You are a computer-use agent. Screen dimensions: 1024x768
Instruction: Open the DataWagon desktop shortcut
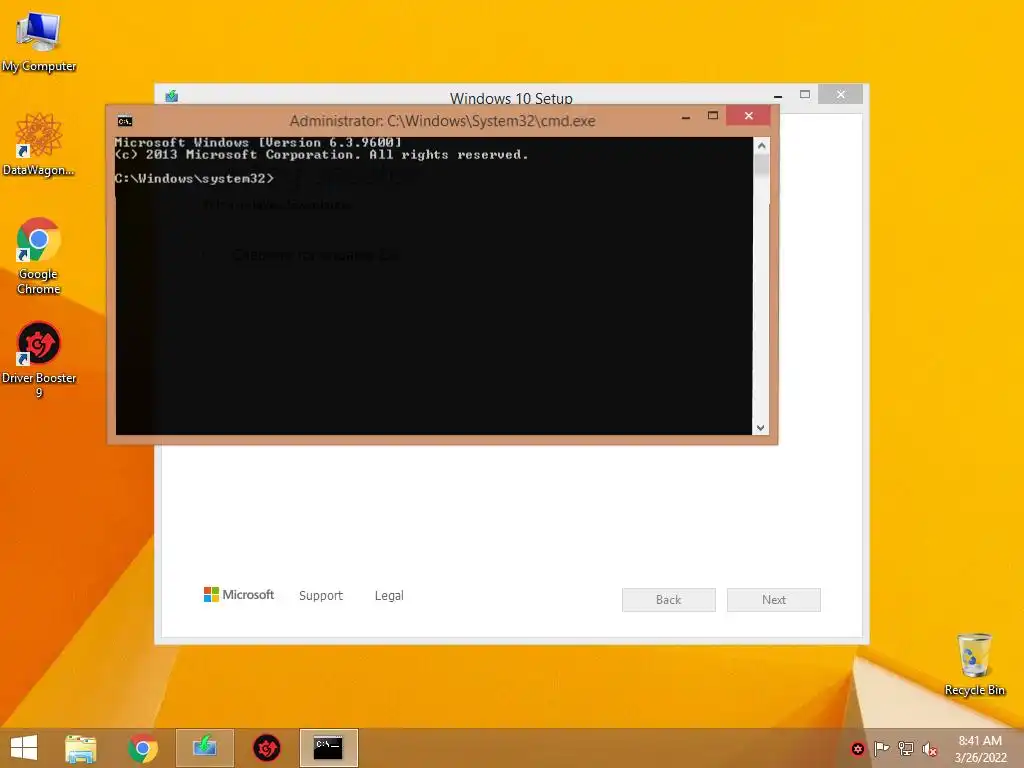[x=39, y=144]
